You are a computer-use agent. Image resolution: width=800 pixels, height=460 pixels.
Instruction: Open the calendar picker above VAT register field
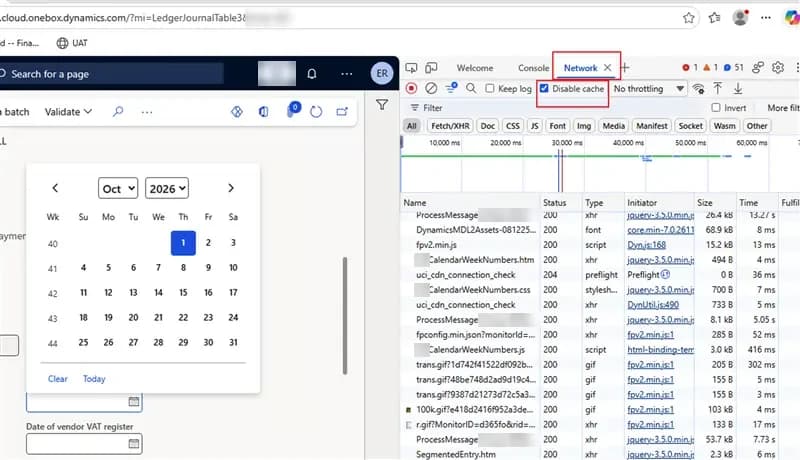tap(134, 402)
